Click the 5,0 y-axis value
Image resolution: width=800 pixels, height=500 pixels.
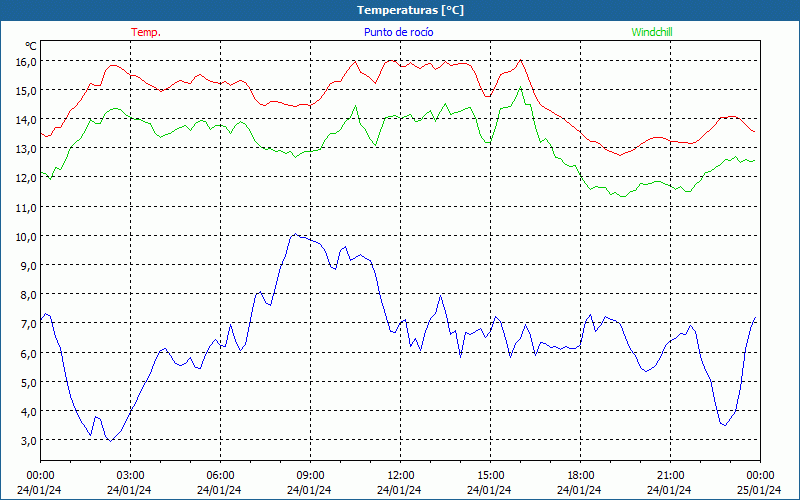click(29, 382)
